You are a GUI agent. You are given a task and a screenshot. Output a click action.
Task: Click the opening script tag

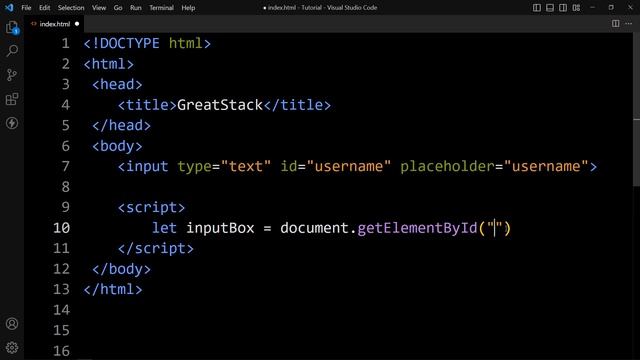151,207
